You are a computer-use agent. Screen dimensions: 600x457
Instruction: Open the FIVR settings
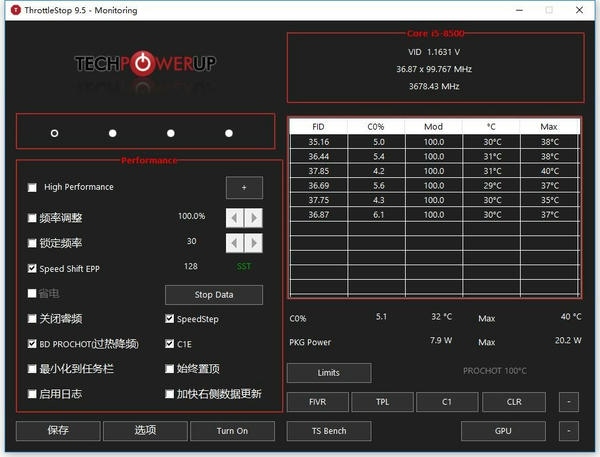pyautogui.click(x=318, y=402)
